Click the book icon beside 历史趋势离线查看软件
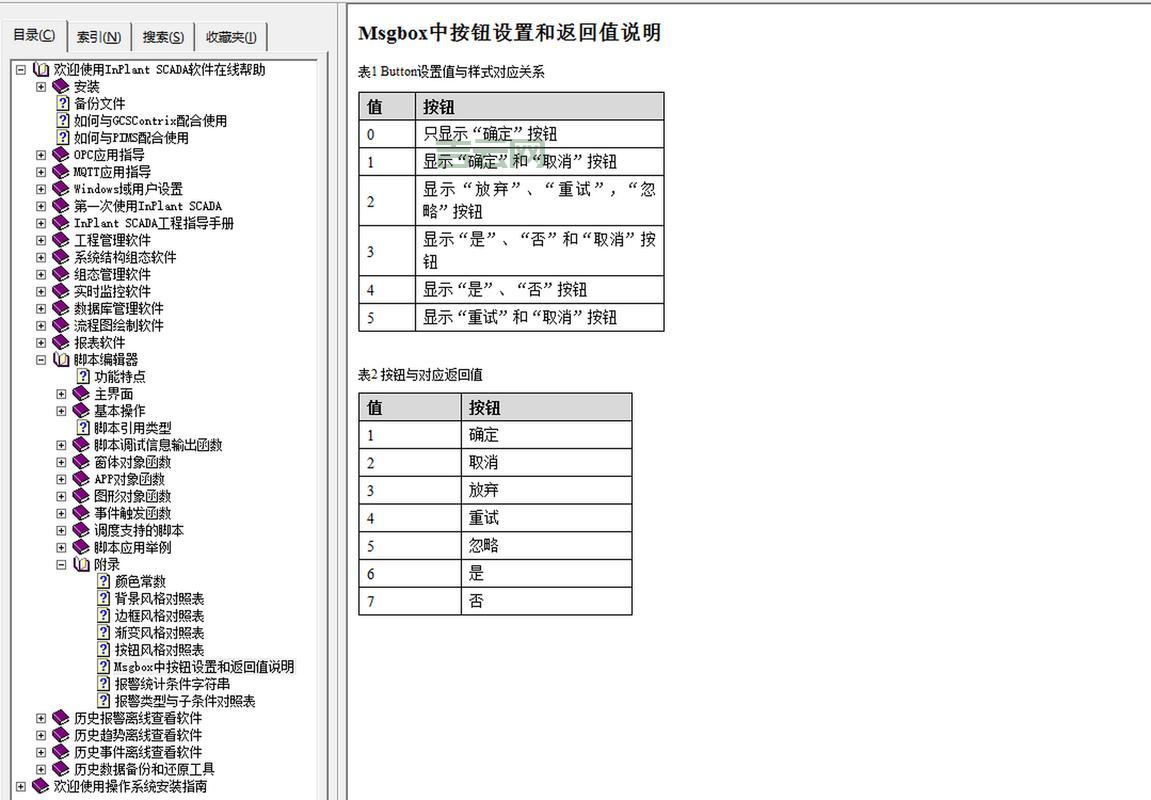The width and height of the screenshot is (1151, 800). pos(60,734)
